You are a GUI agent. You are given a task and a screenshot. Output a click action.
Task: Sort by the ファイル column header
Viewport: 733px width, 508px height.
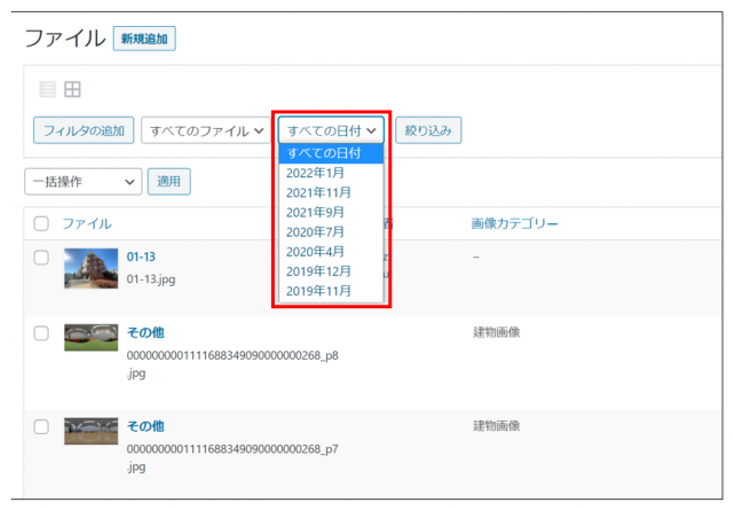(86, 224)
